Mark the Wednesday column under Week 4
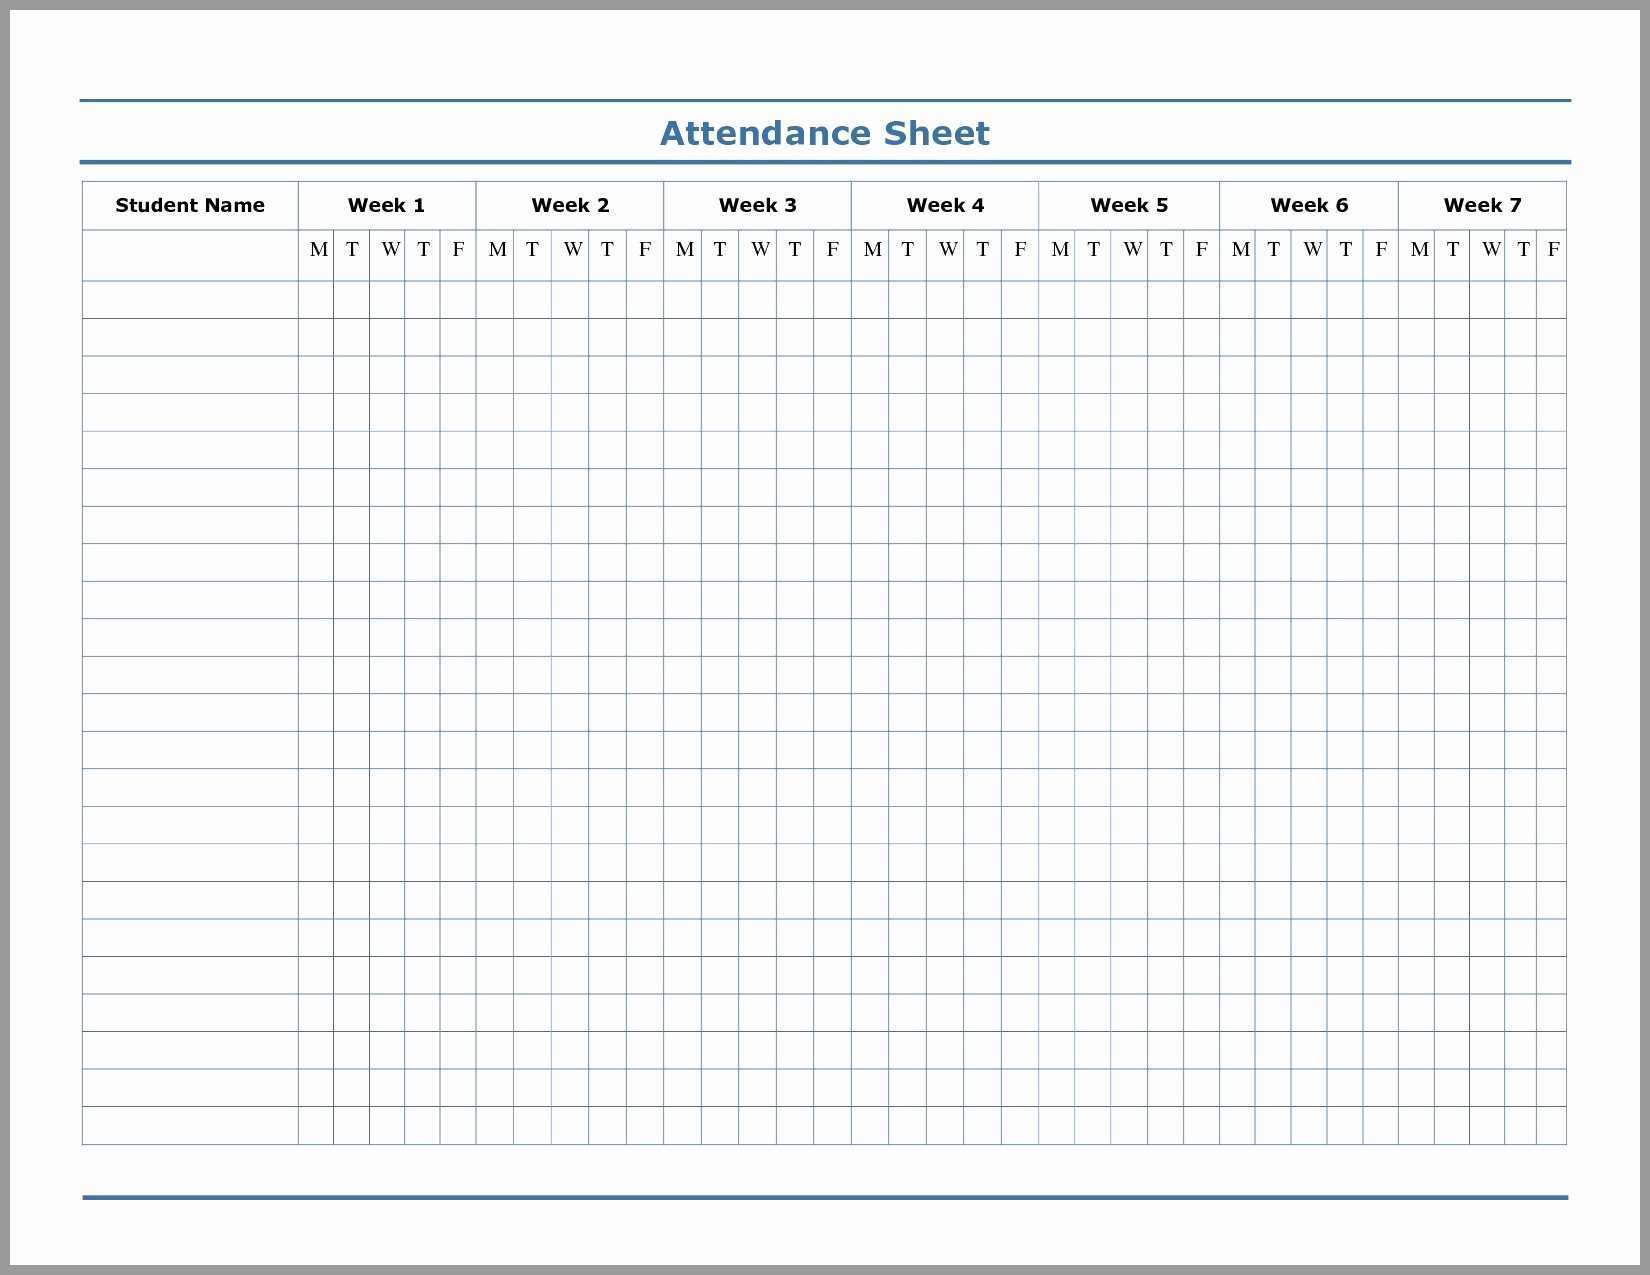 (946, 250)
